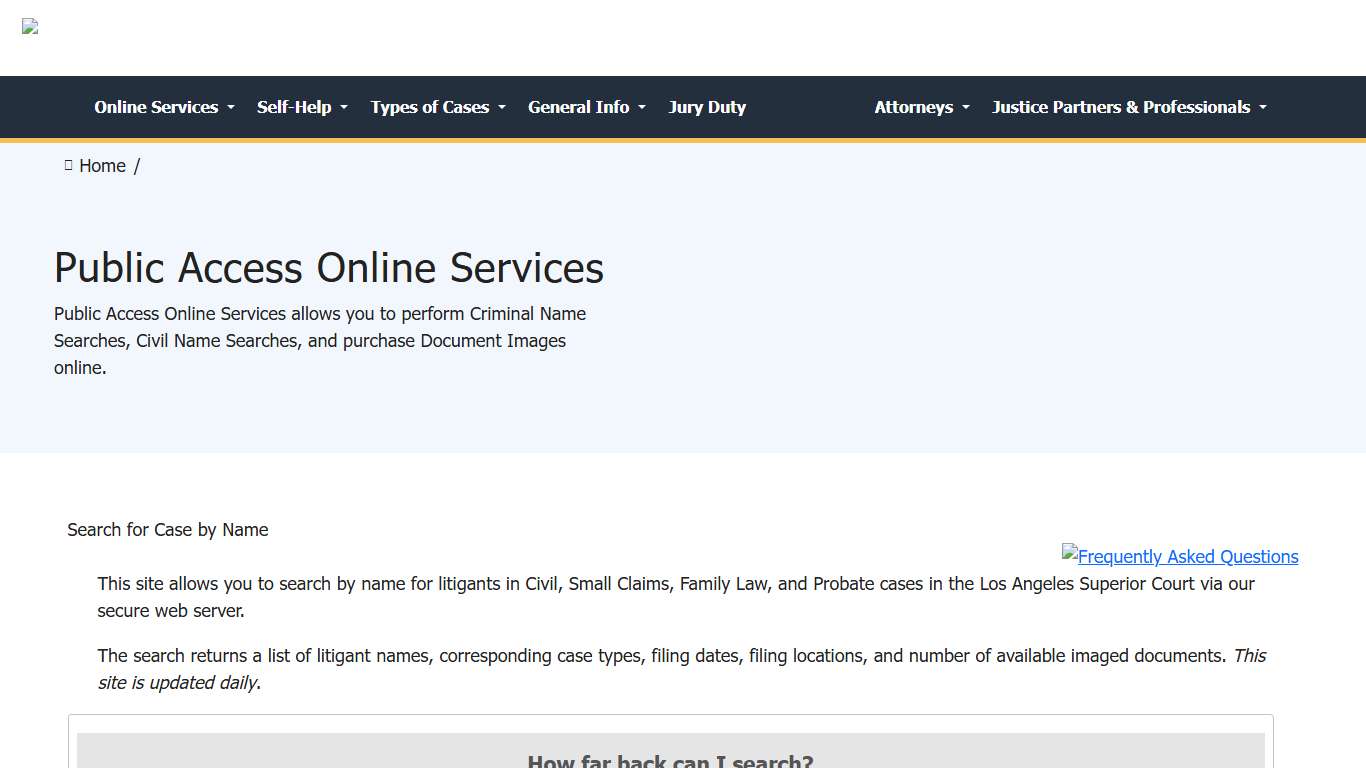Viewport: 1366px width, 768px height.
Task: Open the Online Services dropdown menu
Action: [x=157, y=107]
